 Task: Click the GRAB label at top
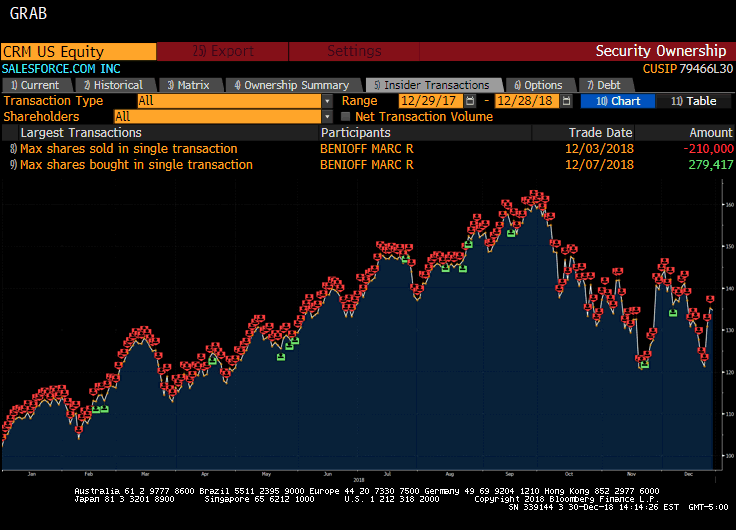point(28,14)
